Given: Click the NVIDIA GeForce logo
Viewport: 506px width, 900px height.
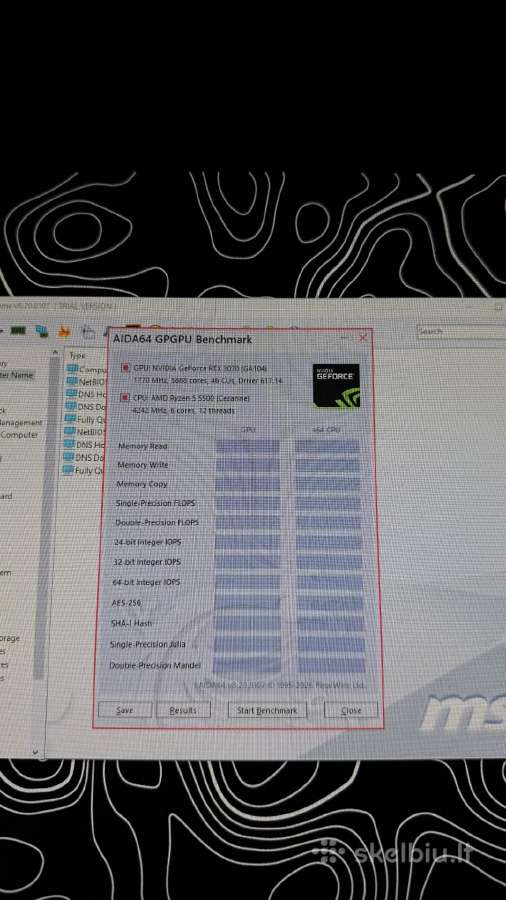Looking at the screenshot, I should (336, 386).
